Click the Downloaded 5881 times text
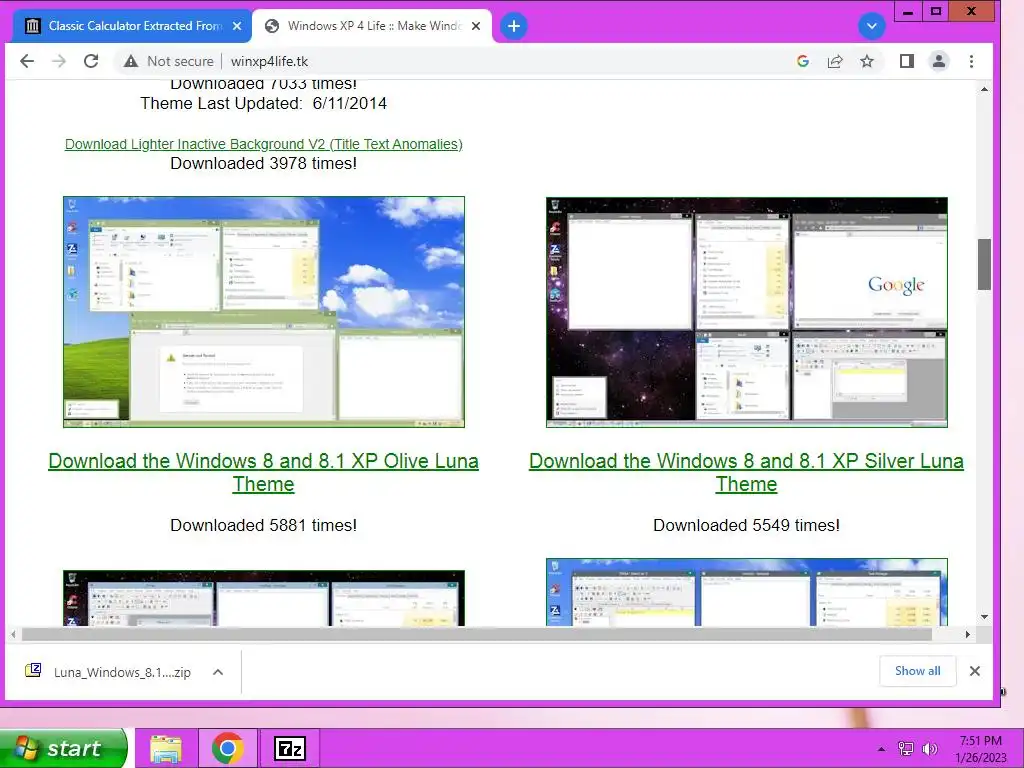Screen dimensions: 1024x768 point(263,525)
